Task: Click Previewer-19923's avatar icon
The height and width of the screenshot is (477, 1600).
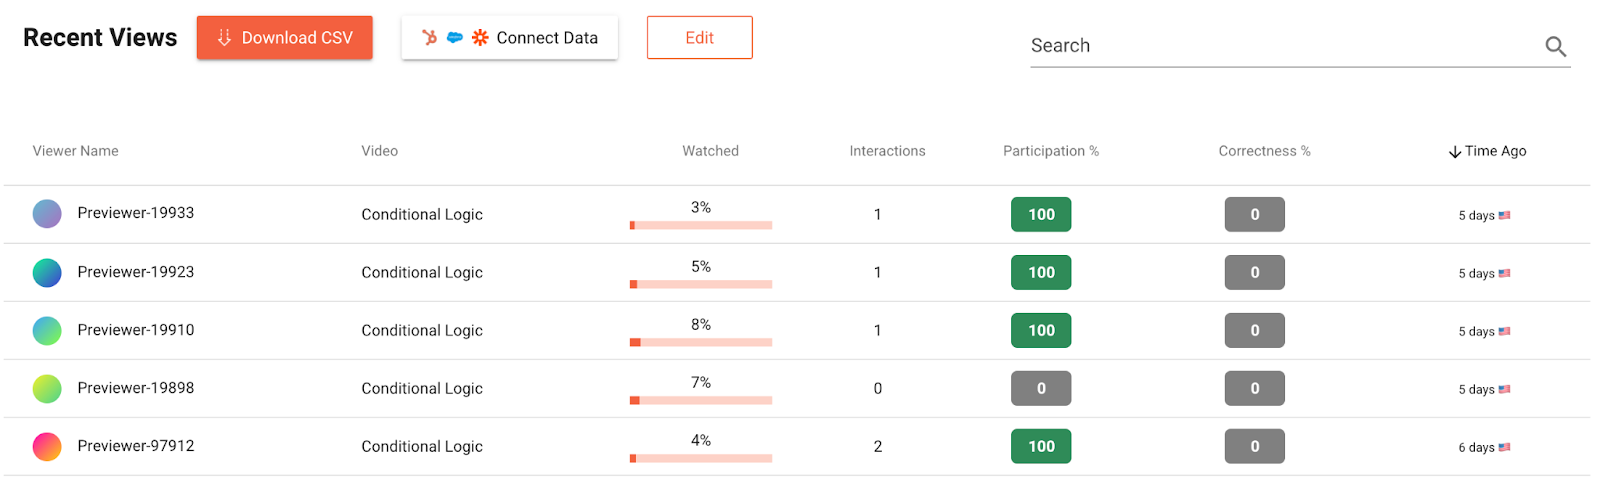Action: pyautogui.click(x=47, y=272)
